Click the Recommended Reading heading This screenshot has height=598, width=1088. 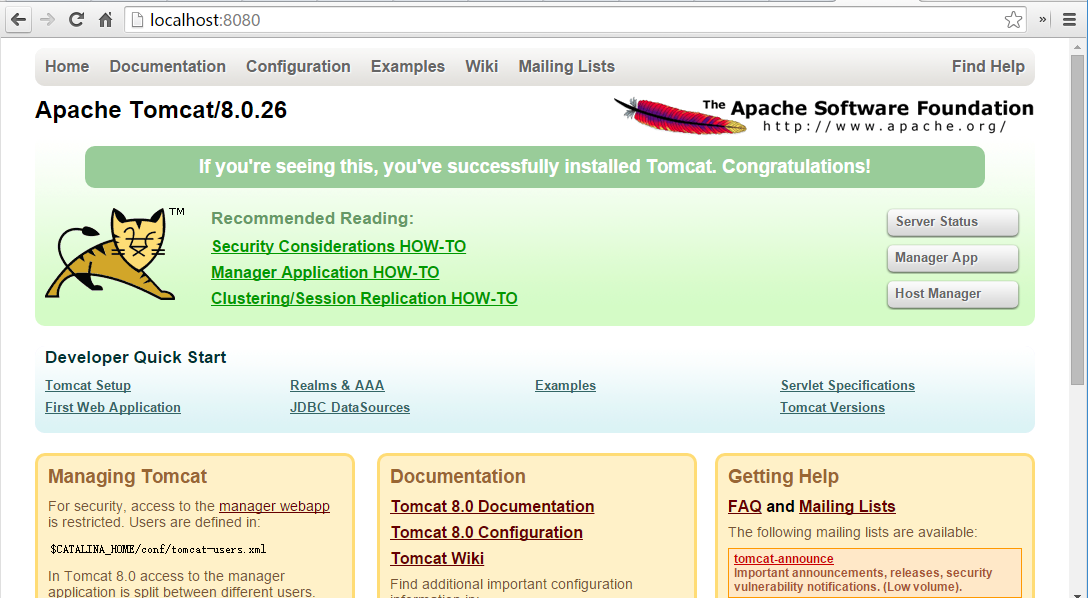click(312, 219)
